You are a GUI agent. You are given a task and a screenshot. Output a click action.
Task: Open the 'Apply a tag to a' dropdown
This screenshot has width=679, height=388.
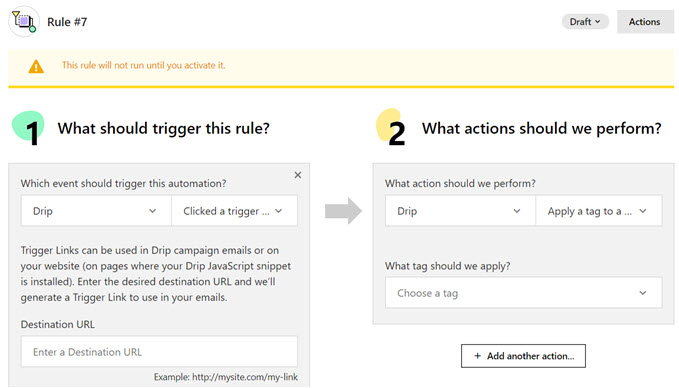599,211
